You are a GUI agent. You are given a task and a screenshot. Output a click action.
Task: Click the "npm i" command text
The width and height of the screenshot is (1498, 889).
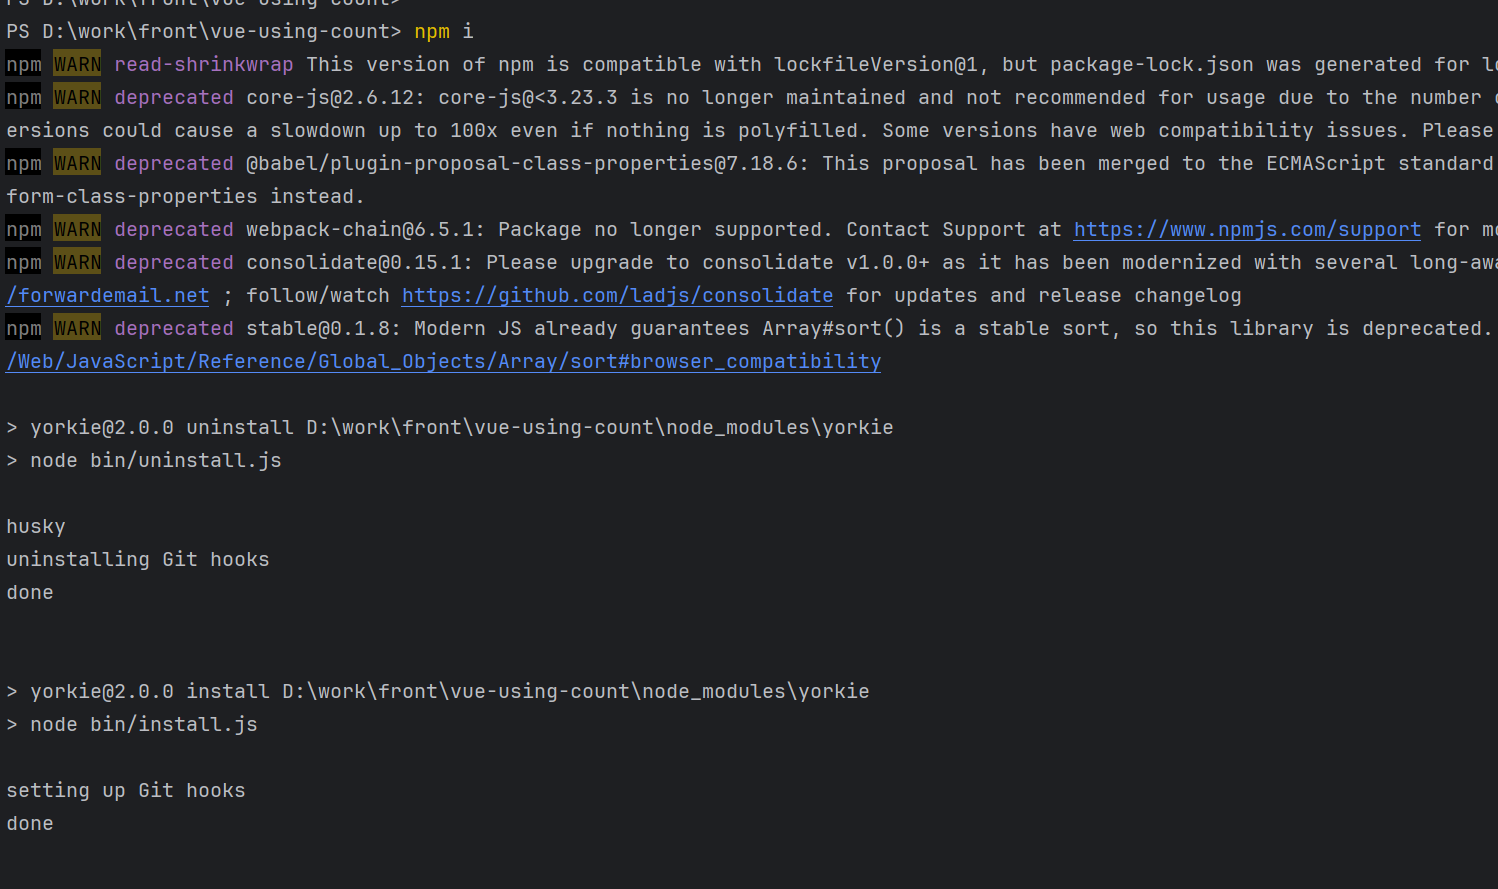[443, 32]
